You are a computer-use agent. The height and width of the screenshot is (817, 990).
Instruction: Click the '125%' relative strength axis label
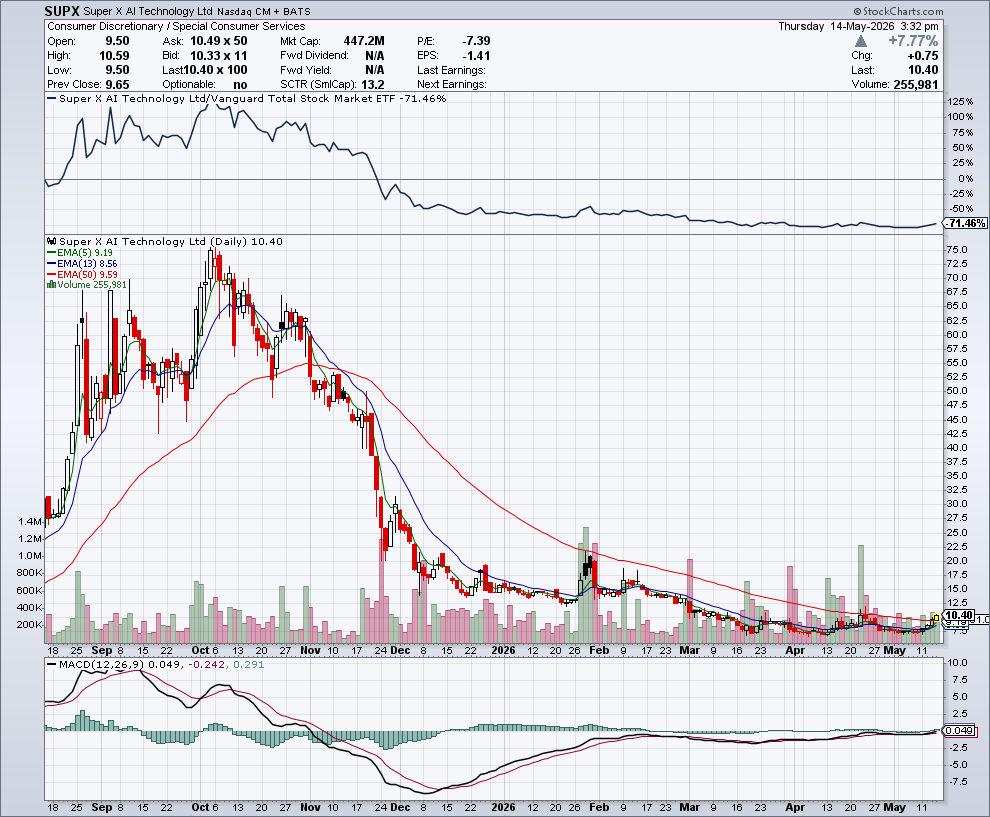pyautogui.click(x=960, y=102)
